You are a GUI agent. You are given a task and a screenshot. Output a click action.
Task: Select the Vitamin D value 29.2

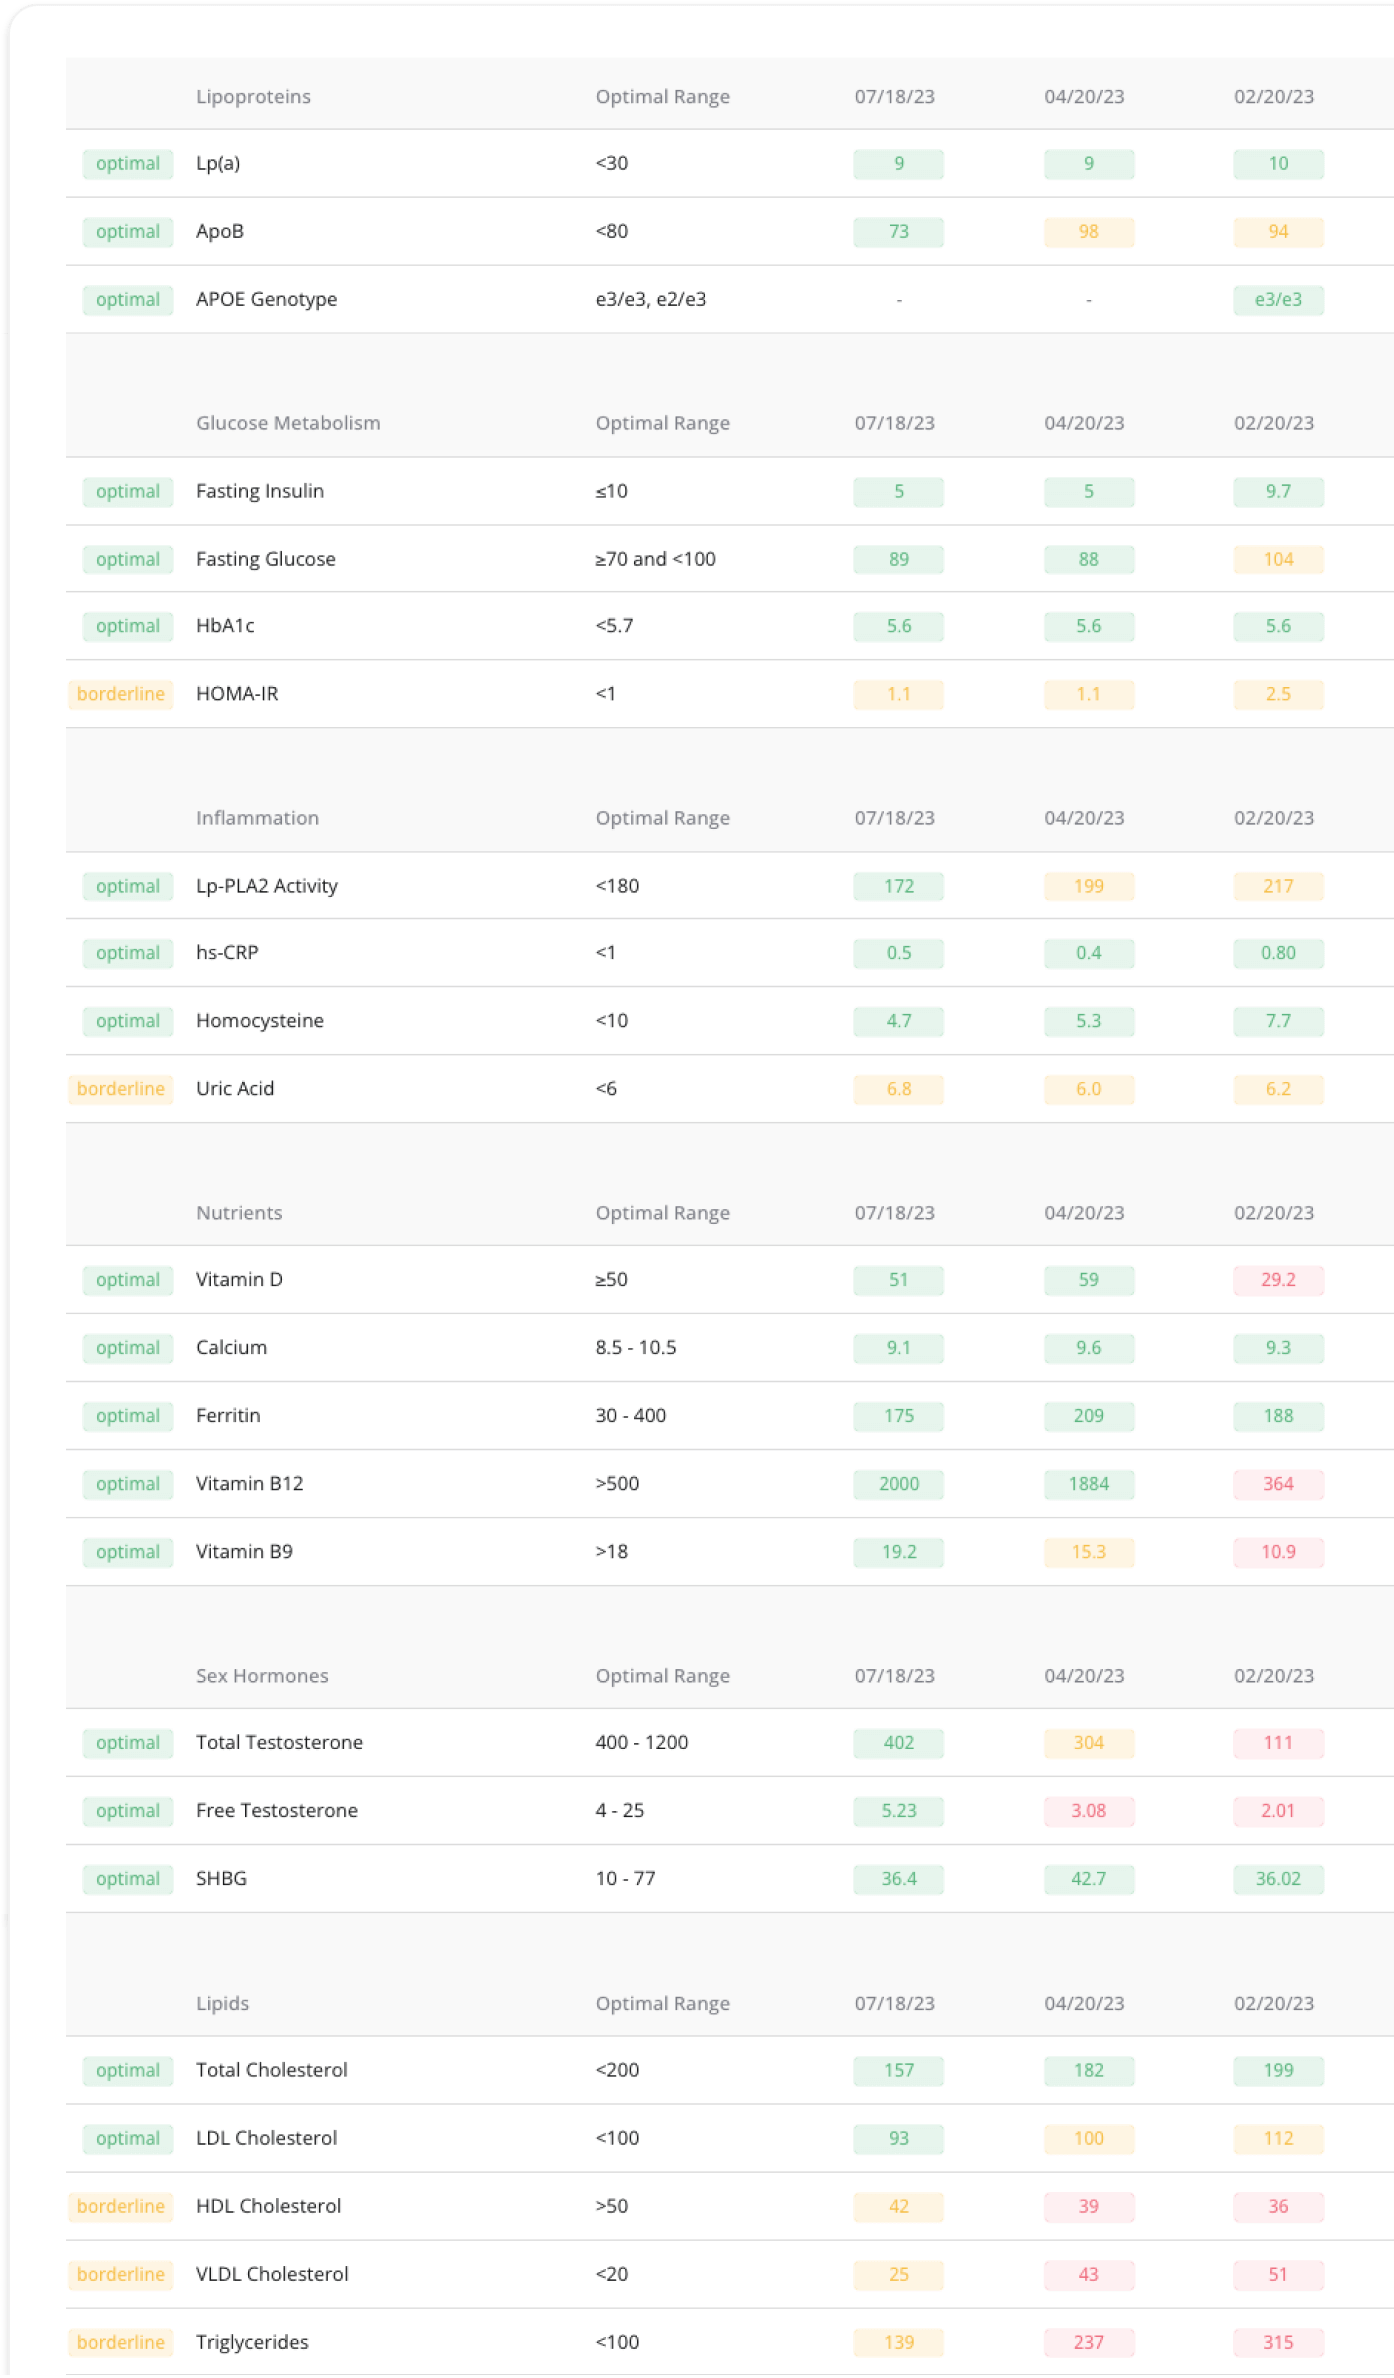(x=1277, y=1280)
